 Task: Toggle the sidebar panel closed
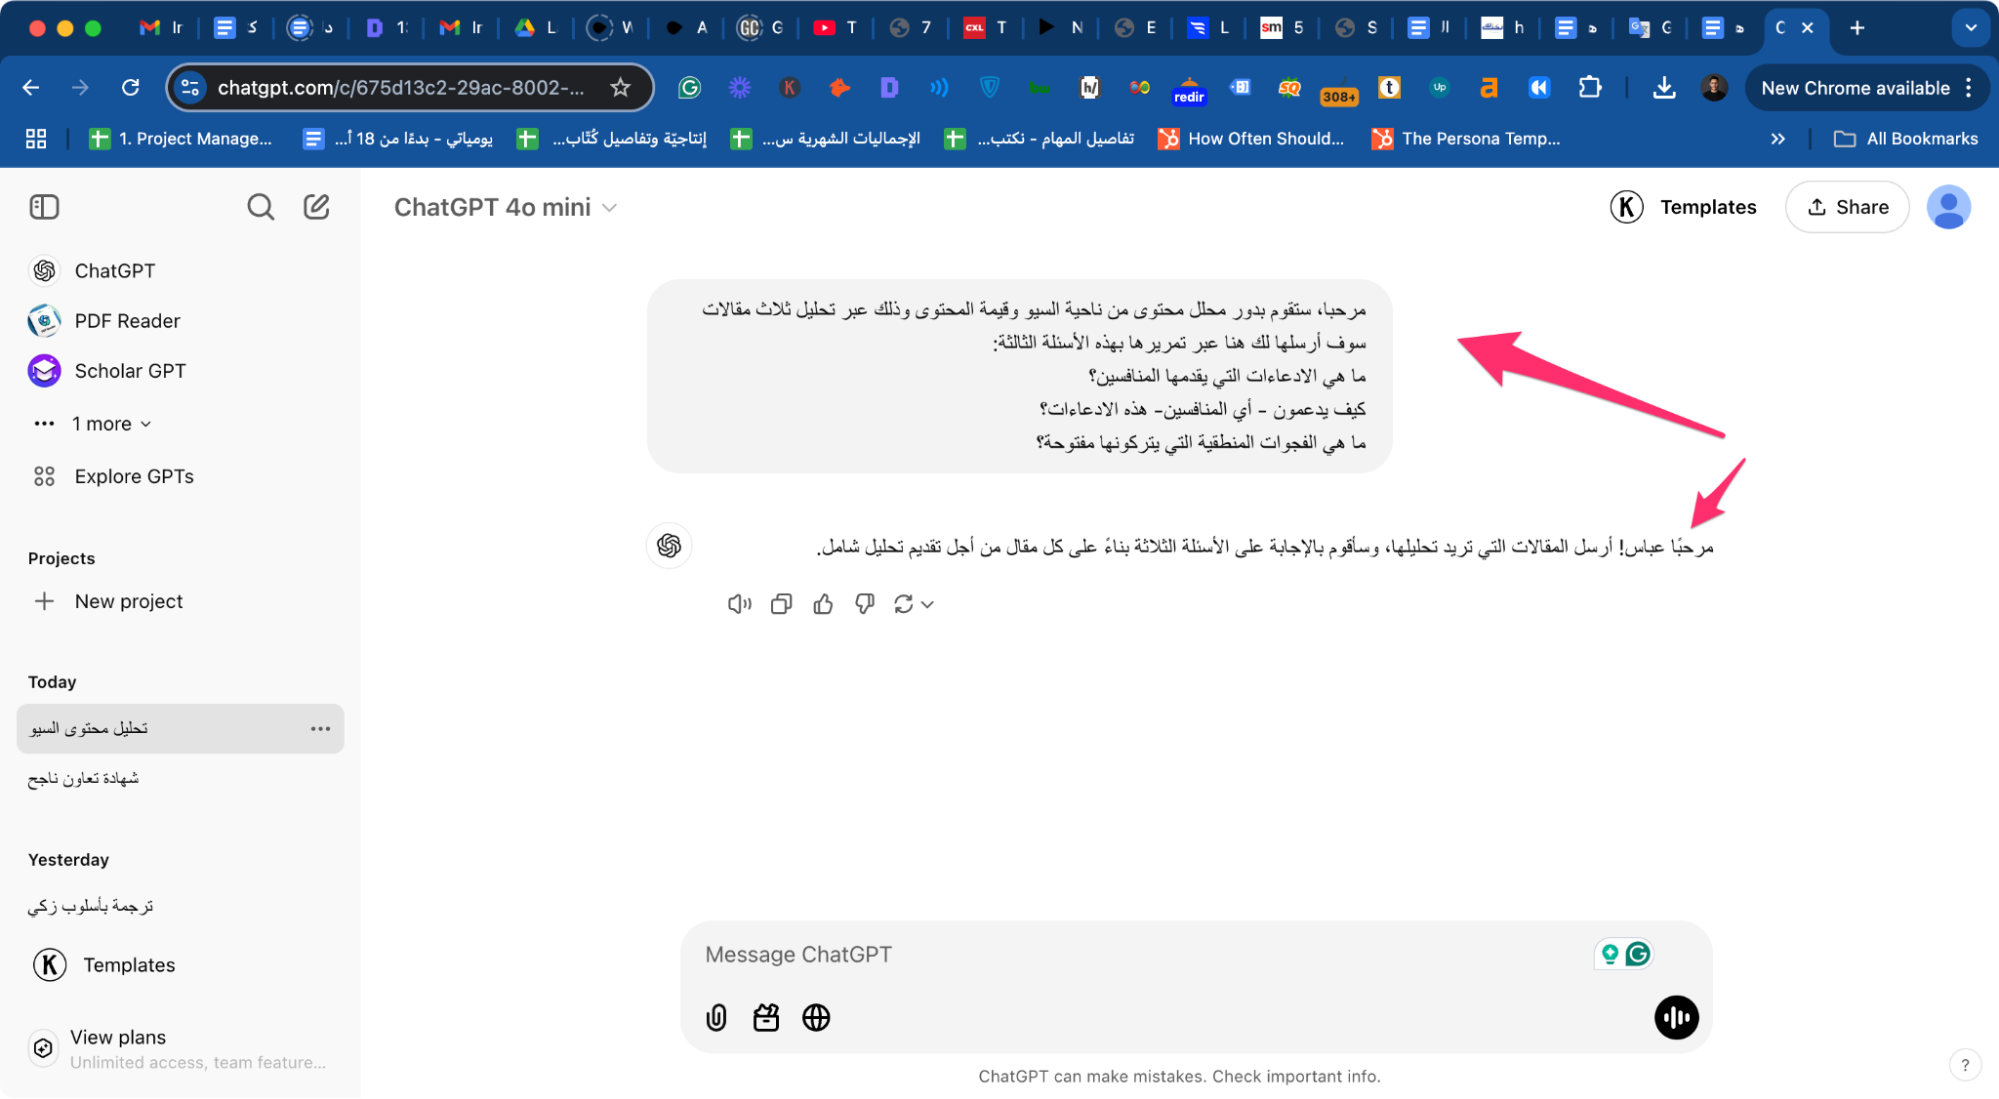pyautogui.click(x=44, y=207)
